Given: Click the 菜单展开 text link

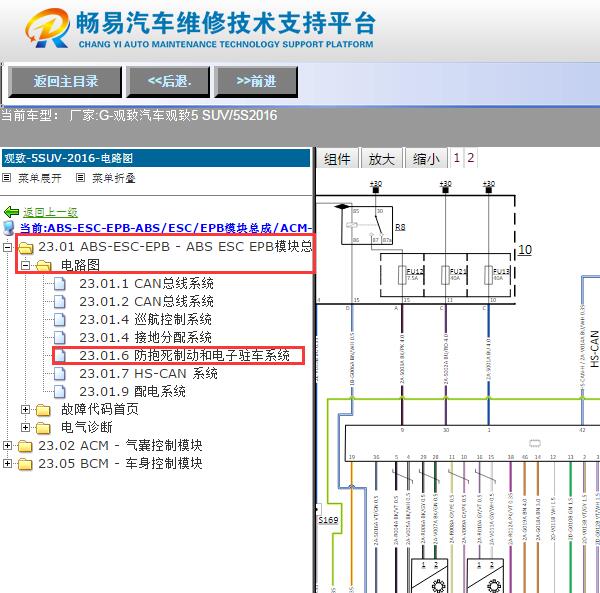Looking at the screenshot, I should pos(40,178).
